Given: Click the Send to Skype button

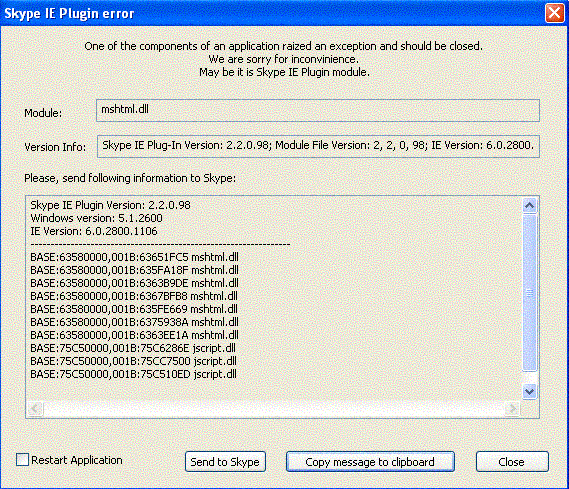Looking at the screenshot, I should pyautogui.click(x=225, y=461).
